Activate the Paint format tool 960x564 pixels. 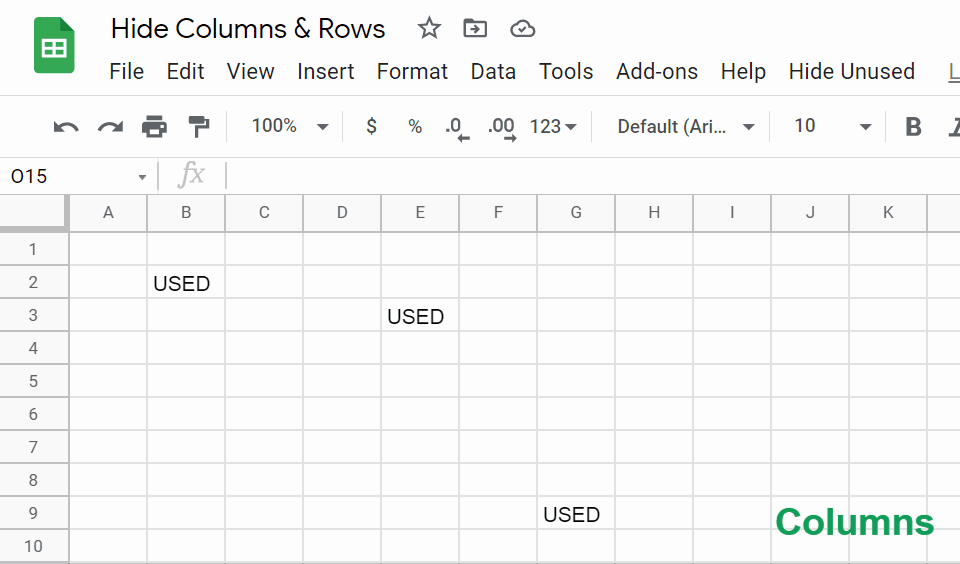198,127
